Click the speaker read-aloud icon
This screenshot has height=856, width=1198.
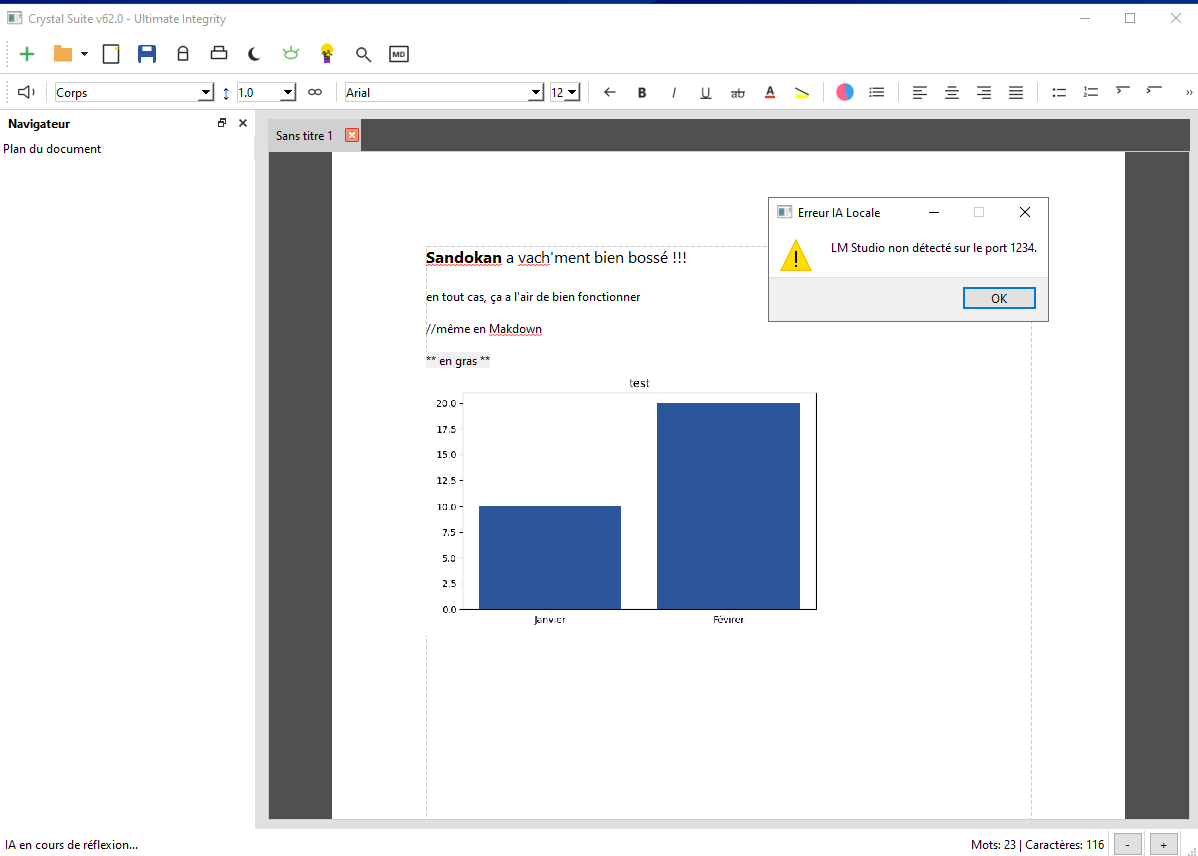[x=26, y=92]
